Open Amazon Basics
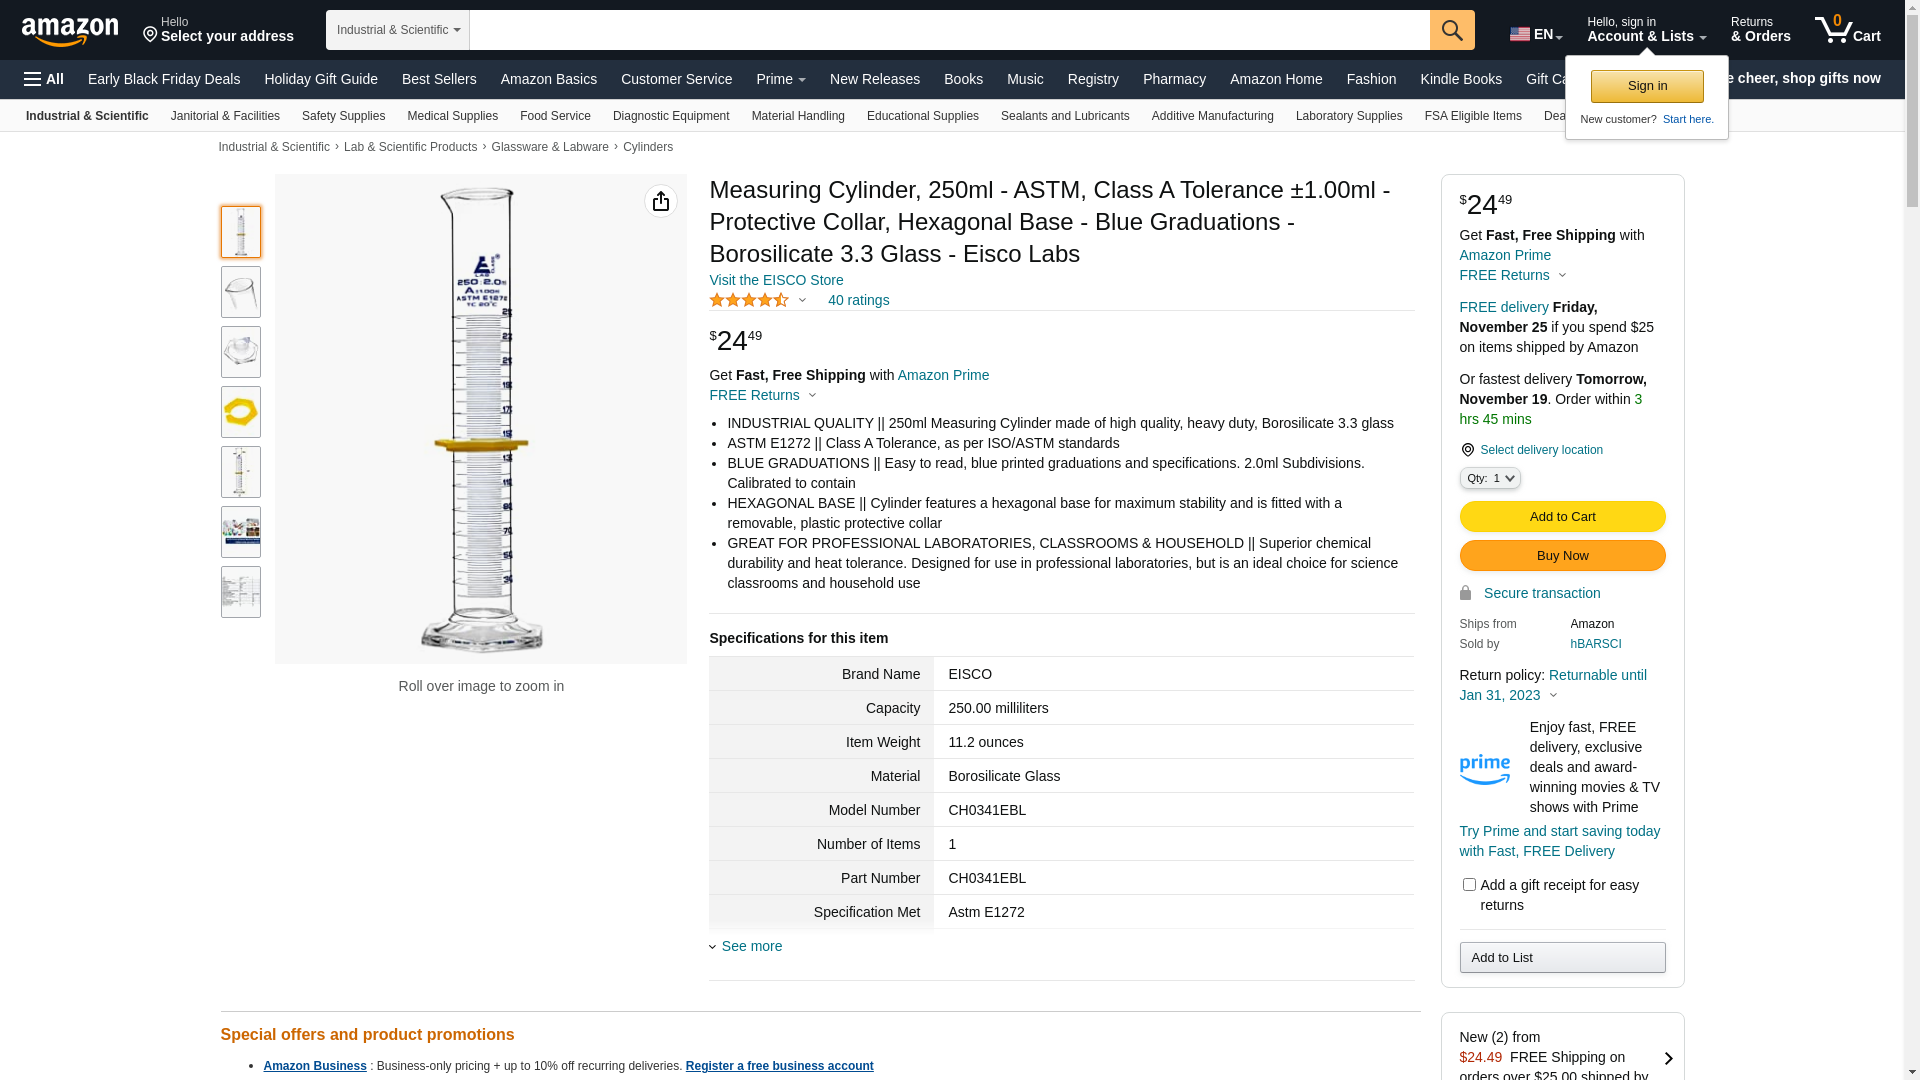The image size is (1920, 1080). point(549,79)
